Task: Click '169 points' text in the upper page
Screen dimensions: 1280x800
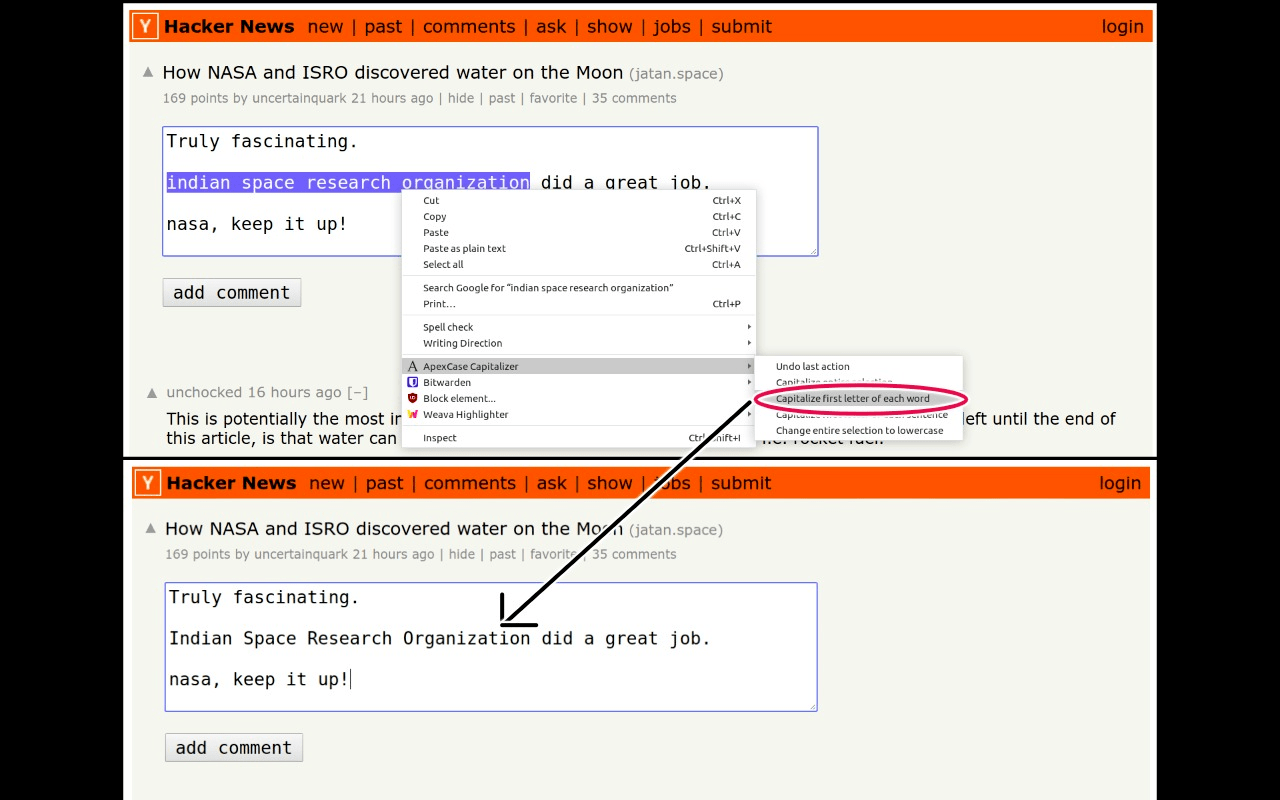Action: point(196,98)
